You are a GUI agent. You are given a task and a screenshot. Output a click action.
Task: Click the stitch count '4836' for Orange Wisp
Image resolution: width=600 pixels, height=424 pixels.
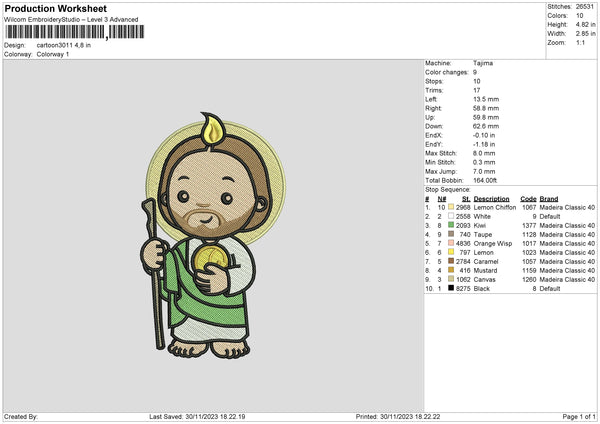point(463,243)
